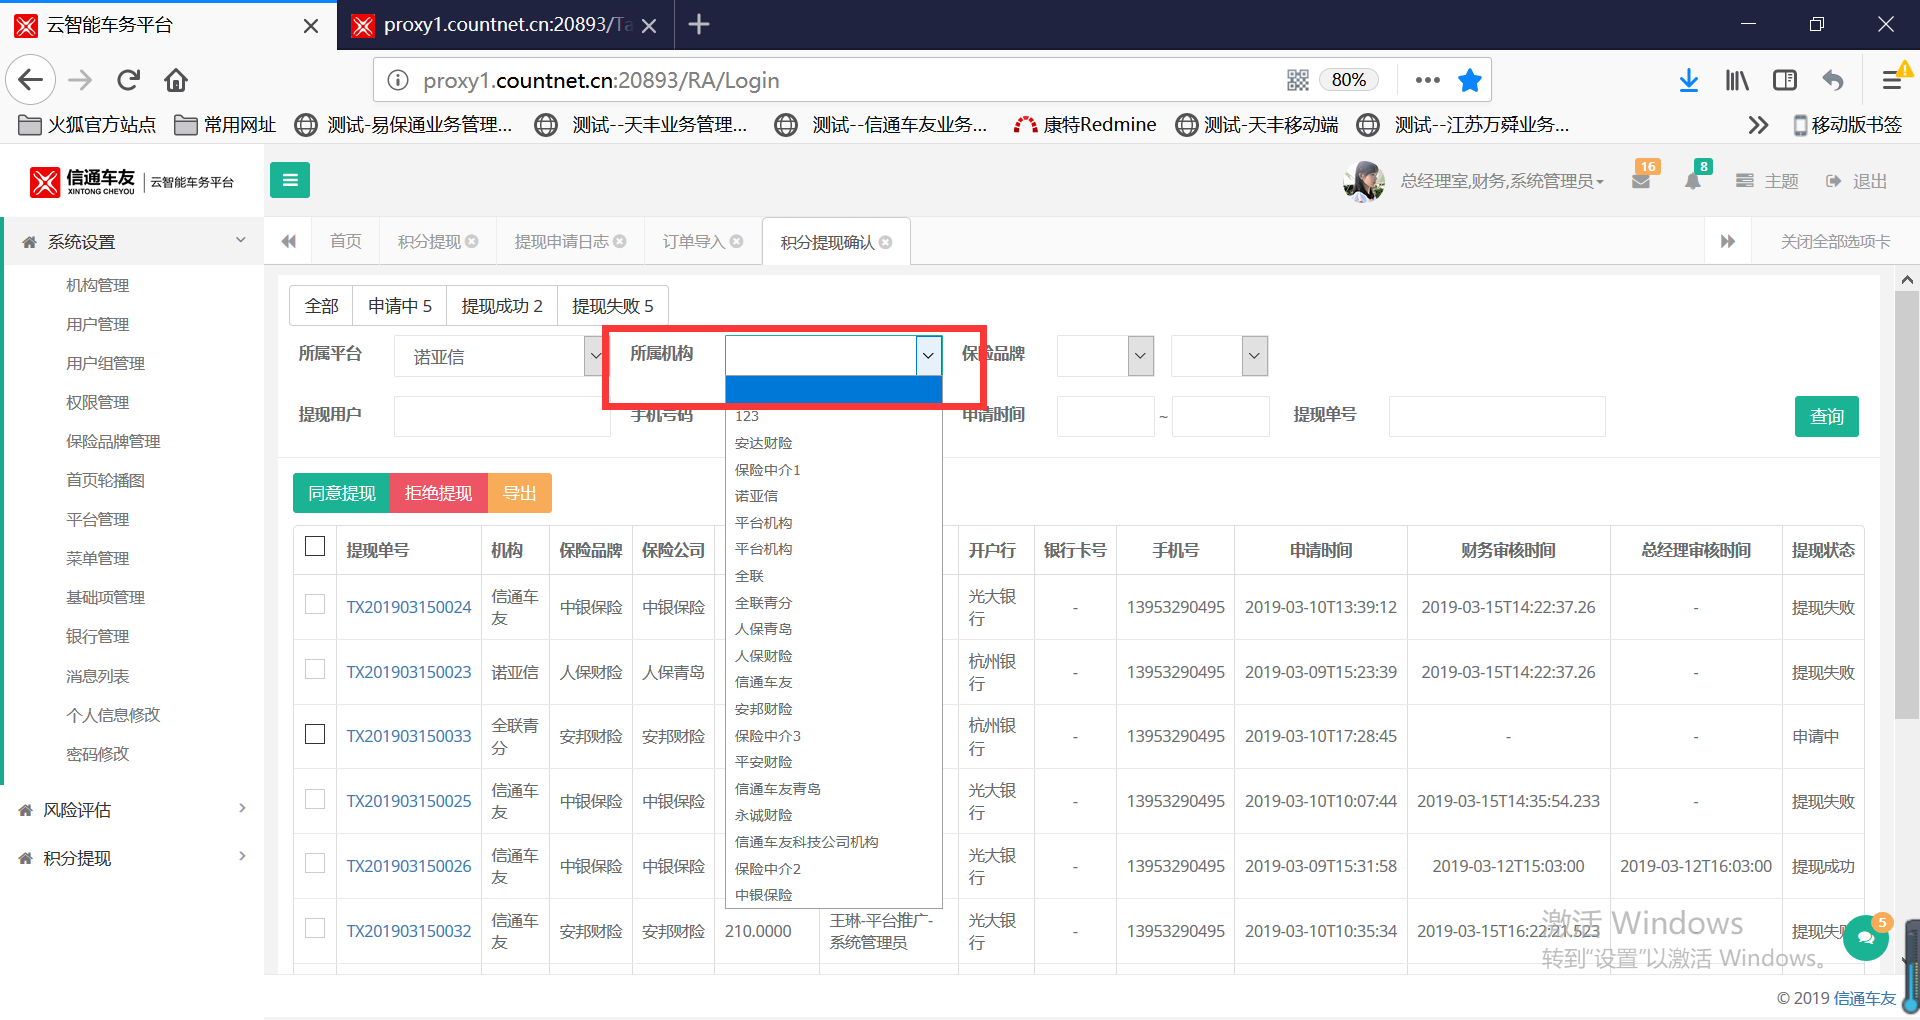Image resolution: width=1920 pixels, height=1020 pixels.
Task: Switch to the 提现申请日志 tab
Action: (x=561, y=242)
